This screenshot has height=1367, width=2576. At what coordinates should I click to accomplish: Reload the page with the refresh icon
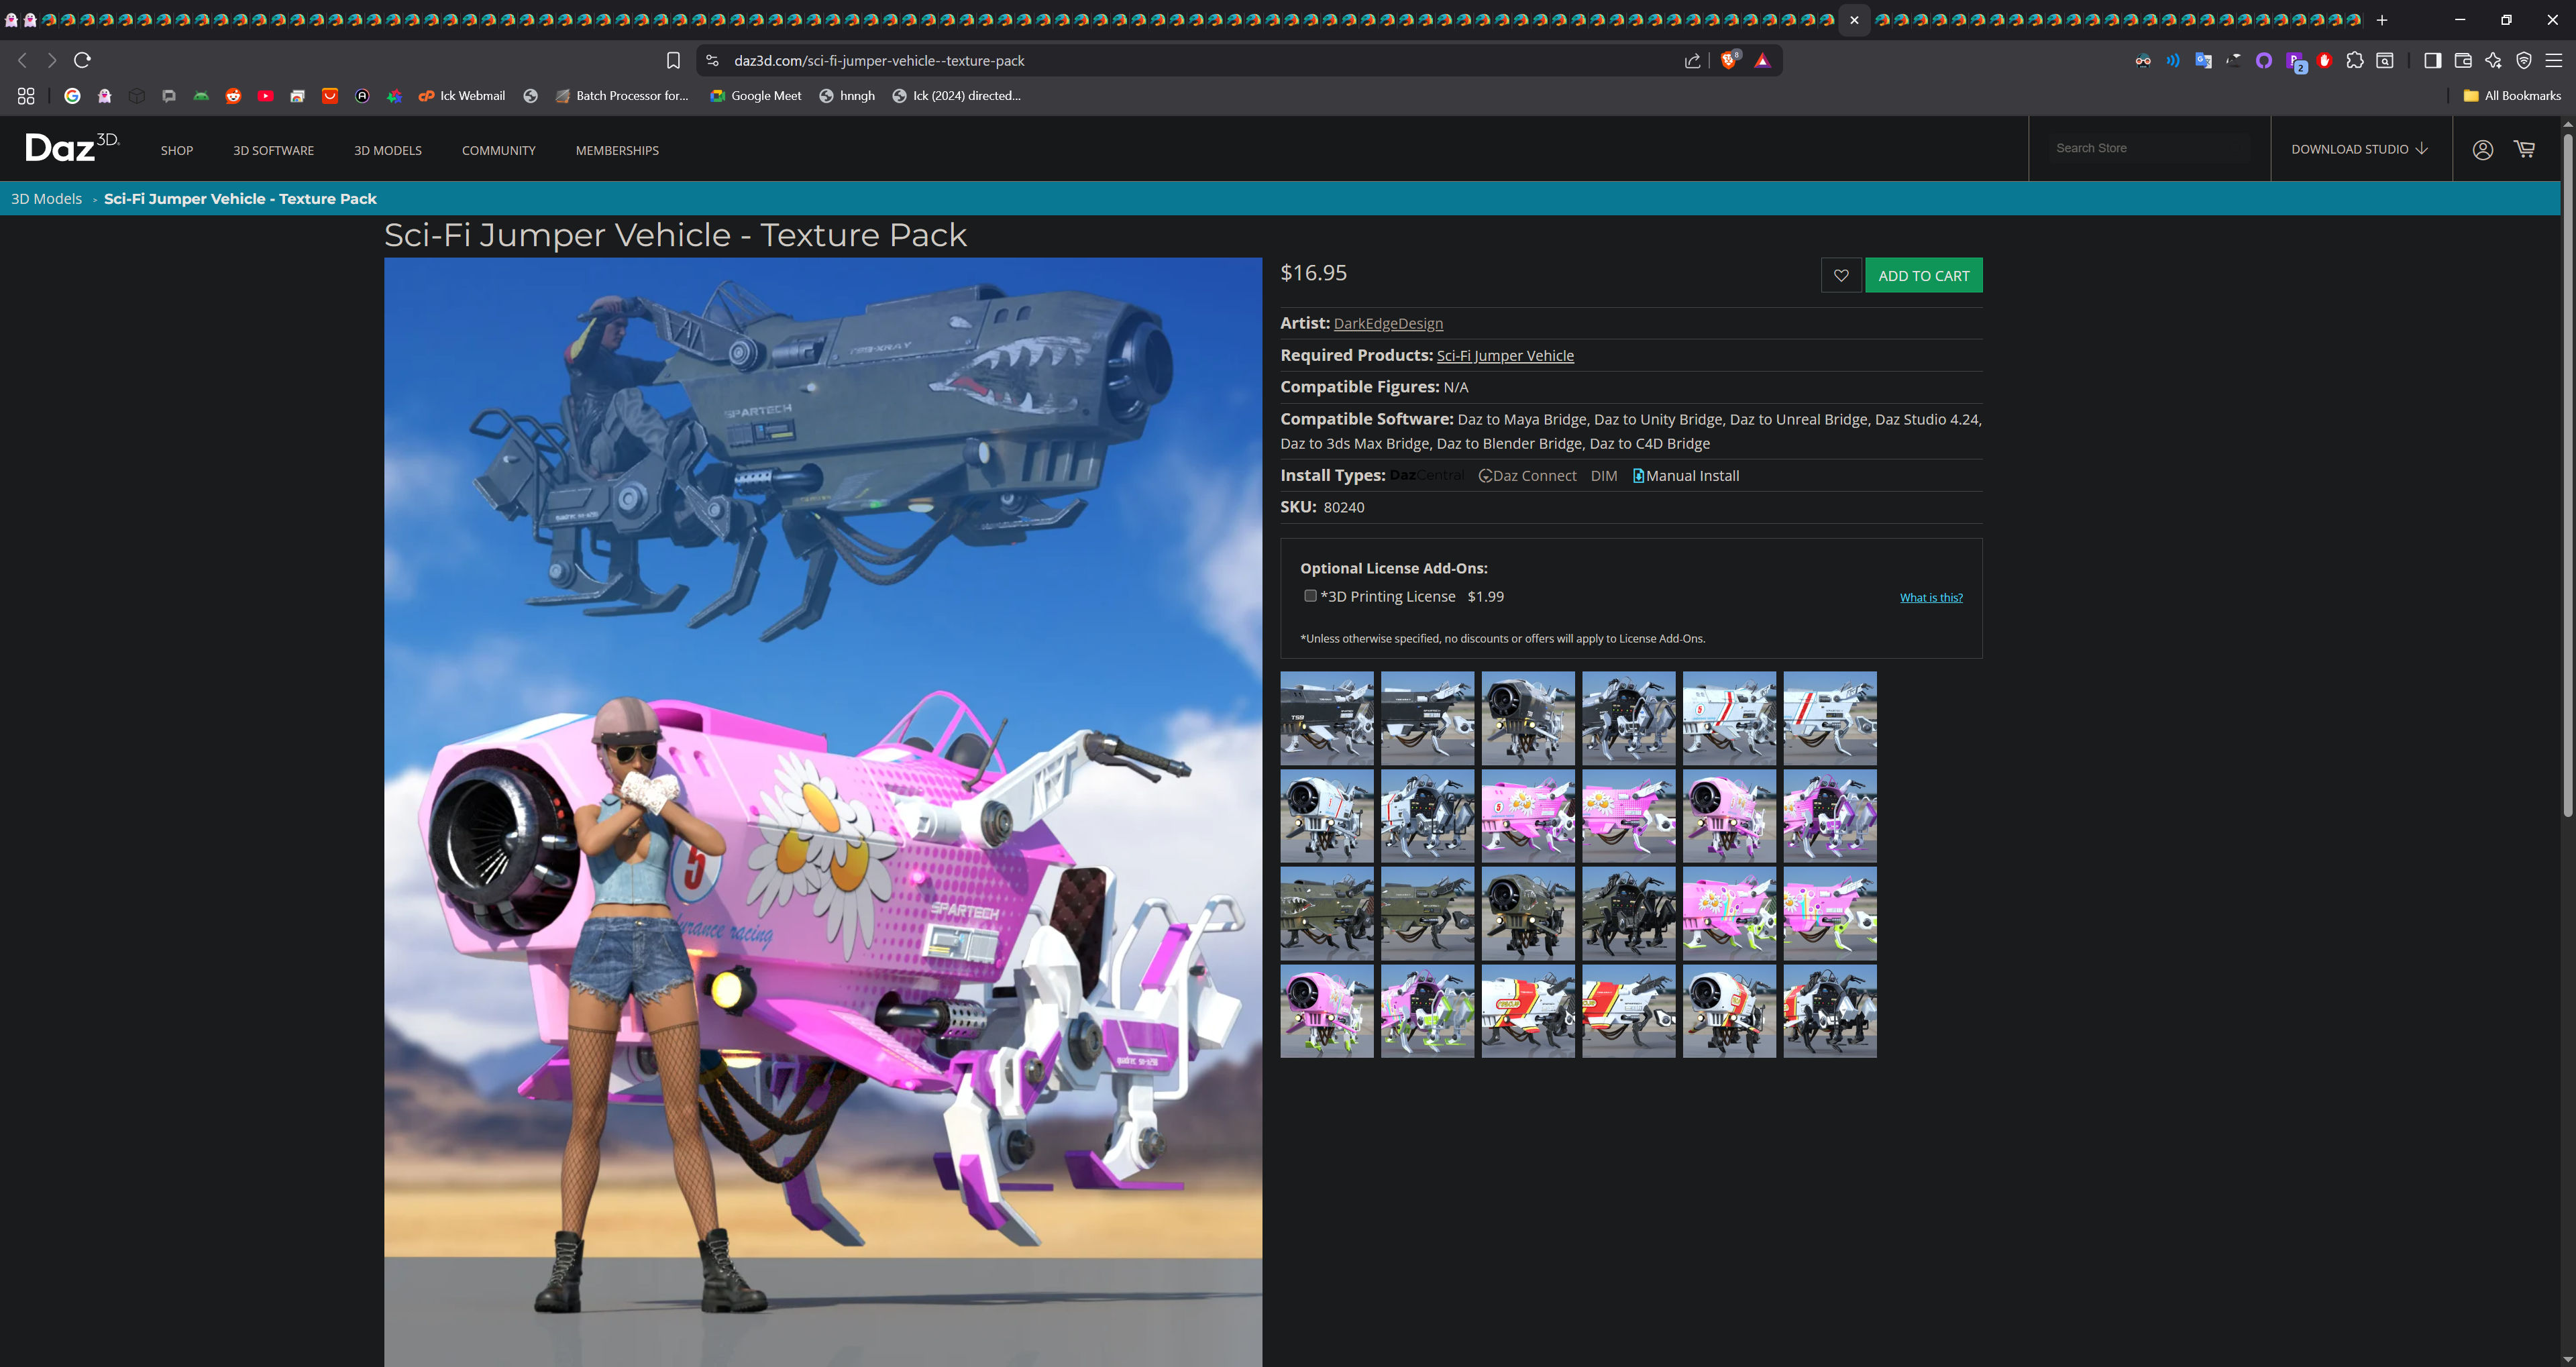click(x=83, y=60)
